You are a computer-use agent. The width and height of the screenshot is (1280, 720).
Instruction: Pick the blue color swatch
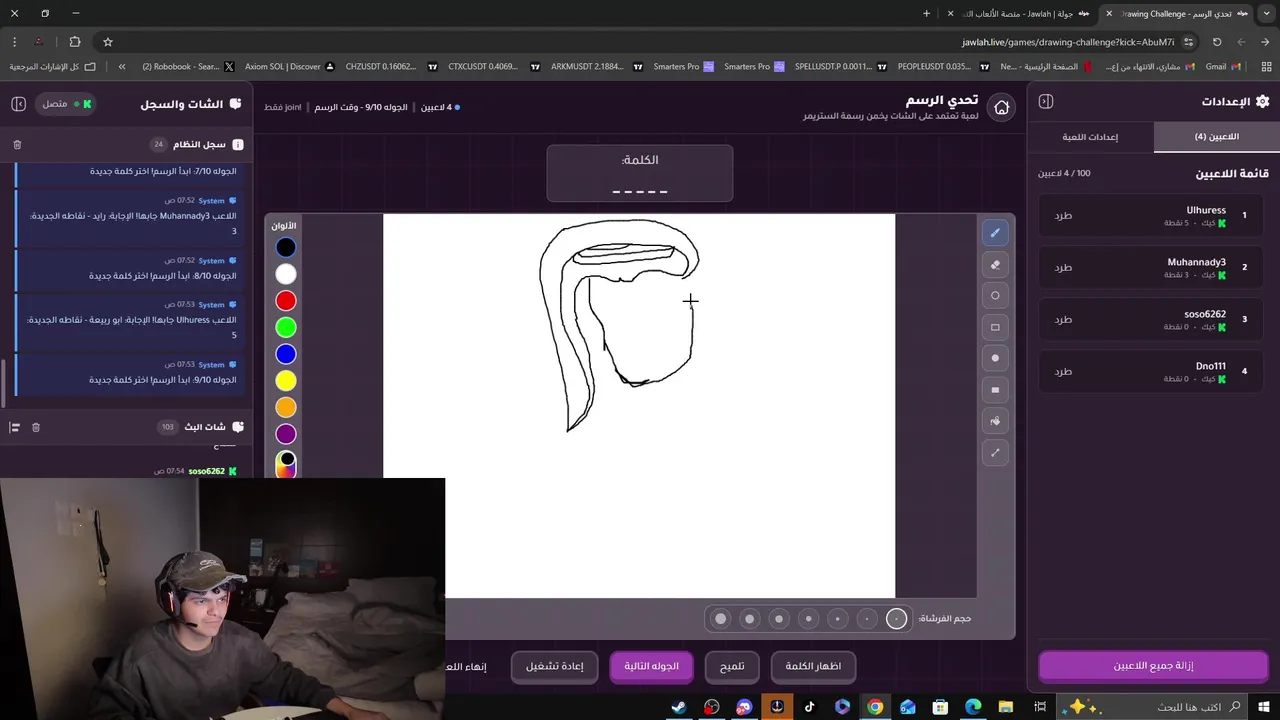click(286, 354)
